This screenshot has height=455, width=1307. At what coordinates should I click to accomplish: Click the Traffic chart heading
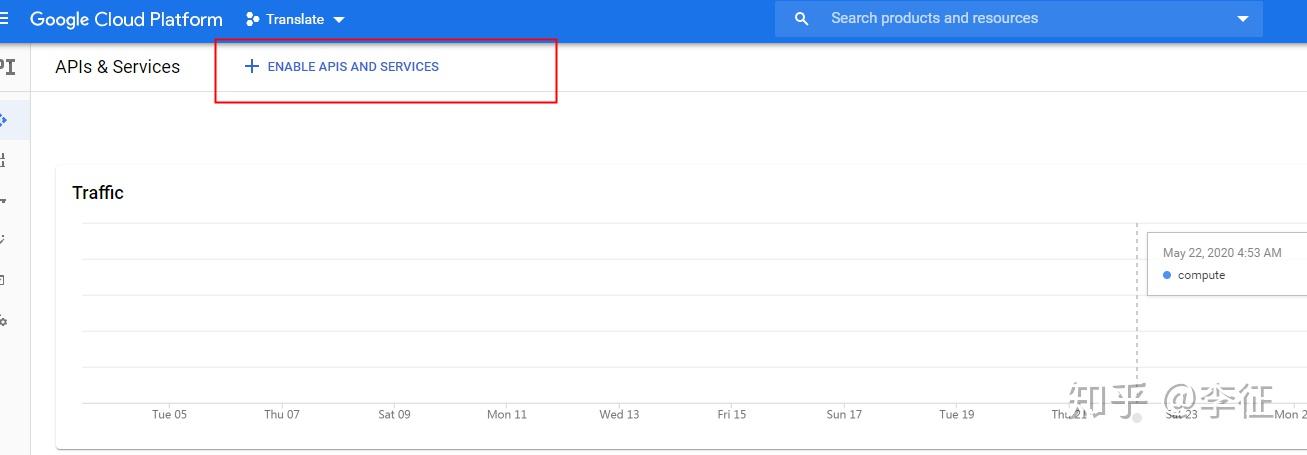(x=98, y=193)
